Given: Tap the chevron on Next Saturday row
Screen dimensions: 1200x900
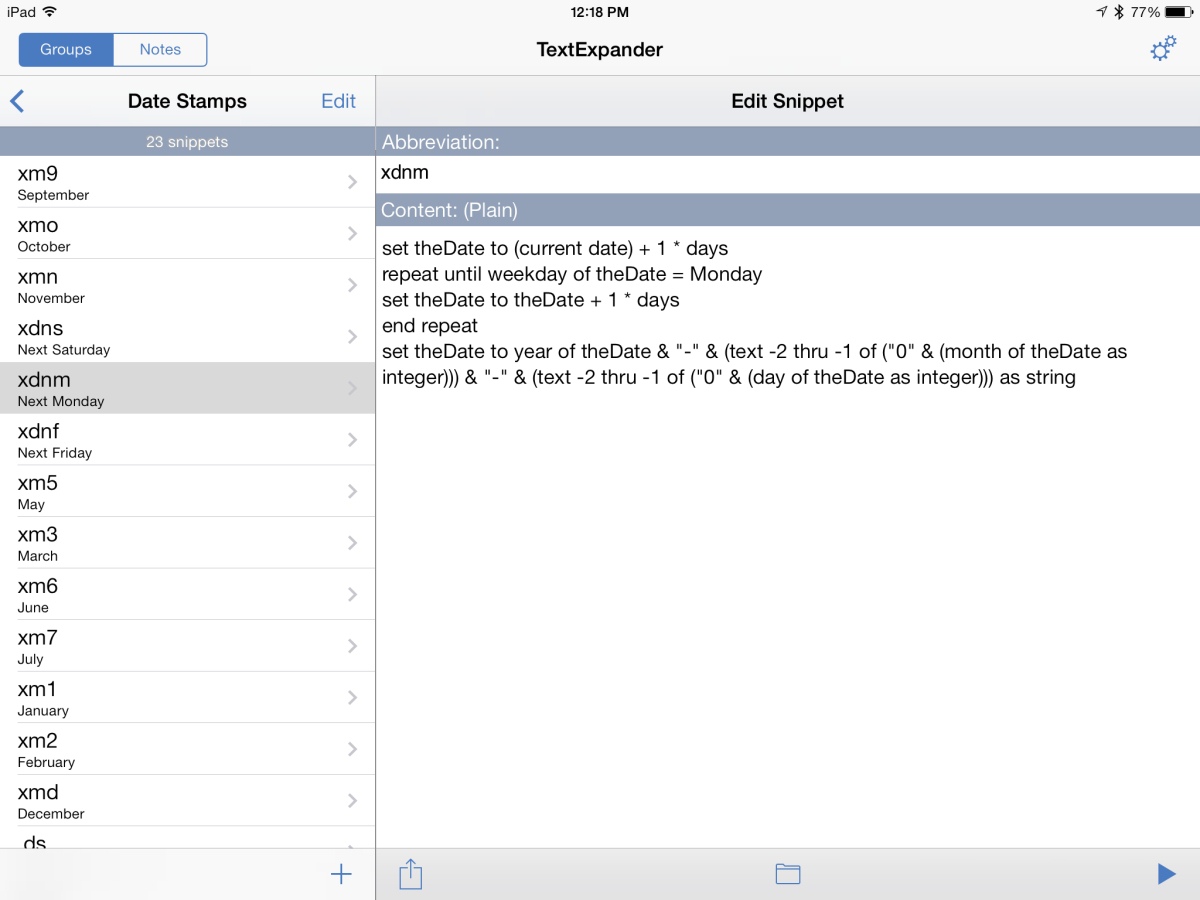Looking at the screenshot, I should click(352, 337).
